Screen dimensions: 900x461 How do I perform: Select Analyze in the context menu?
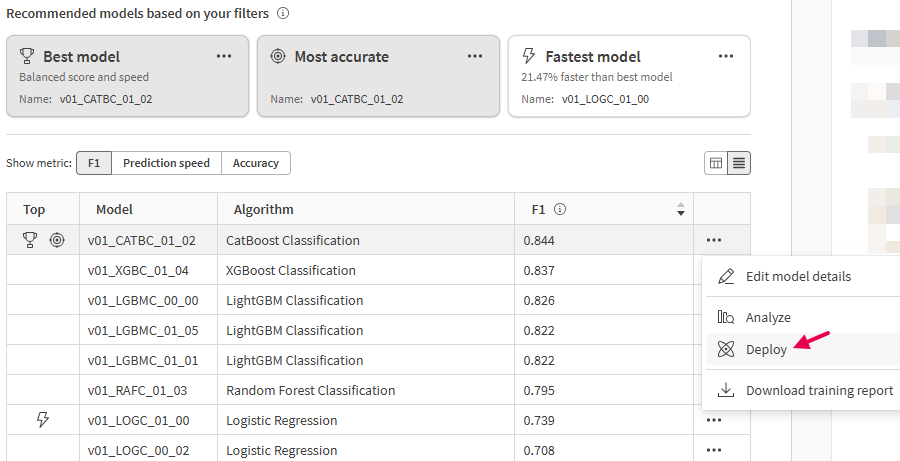pyautogui.click(x=767, y=317)
